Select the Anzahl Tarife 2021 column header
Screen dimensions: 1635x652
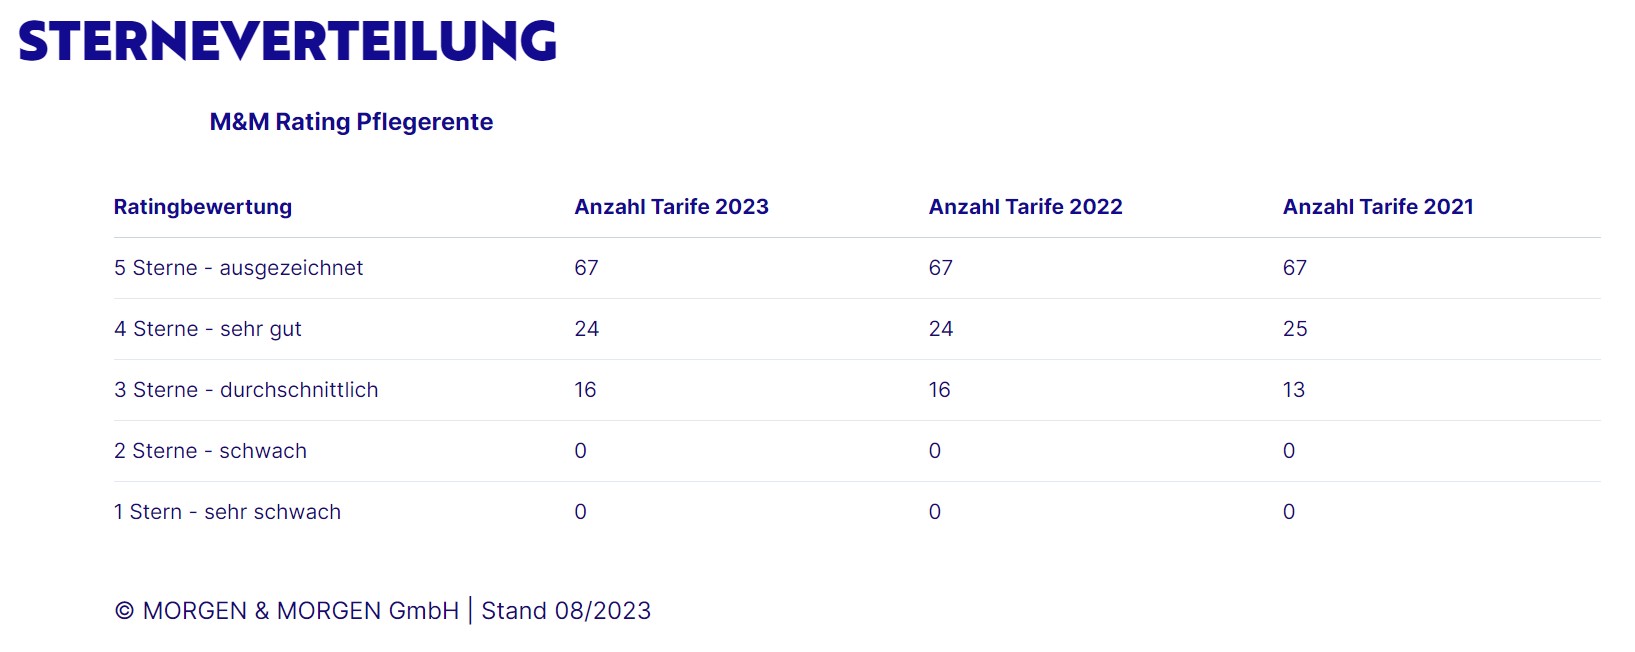coord(1378,207)
